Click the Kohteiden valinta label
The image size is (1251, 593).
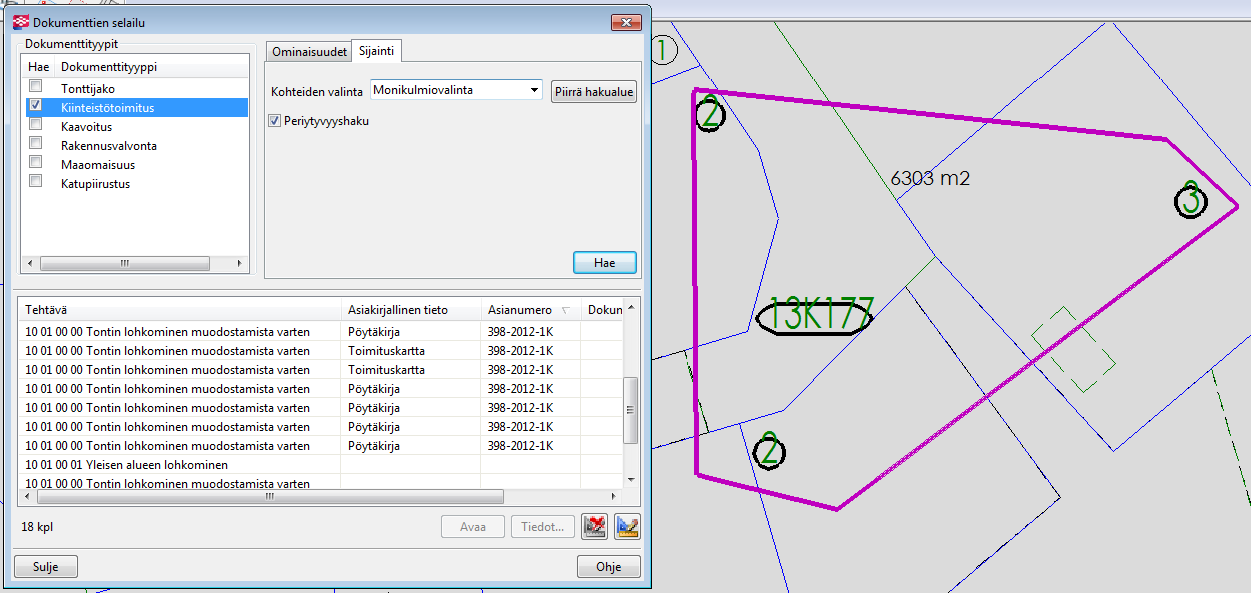[x=316, y=91]
